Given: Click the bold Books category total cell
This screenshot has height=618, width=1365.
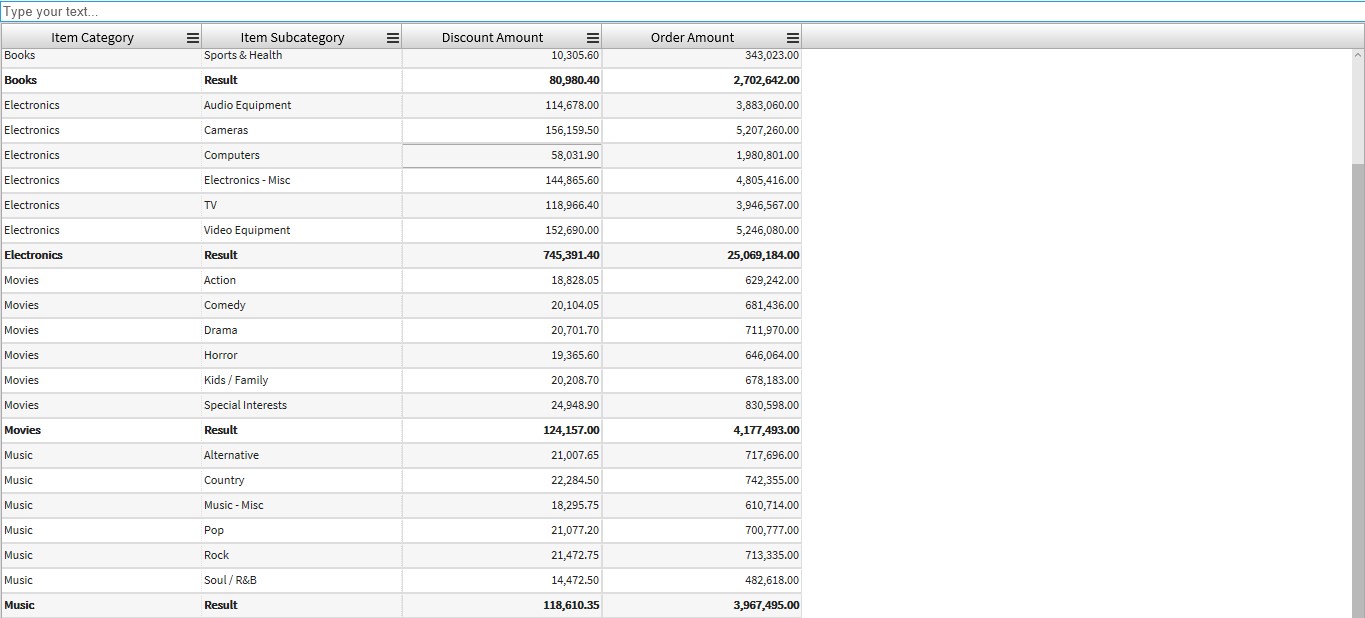Looking at the screenshot, I should 21,80.
